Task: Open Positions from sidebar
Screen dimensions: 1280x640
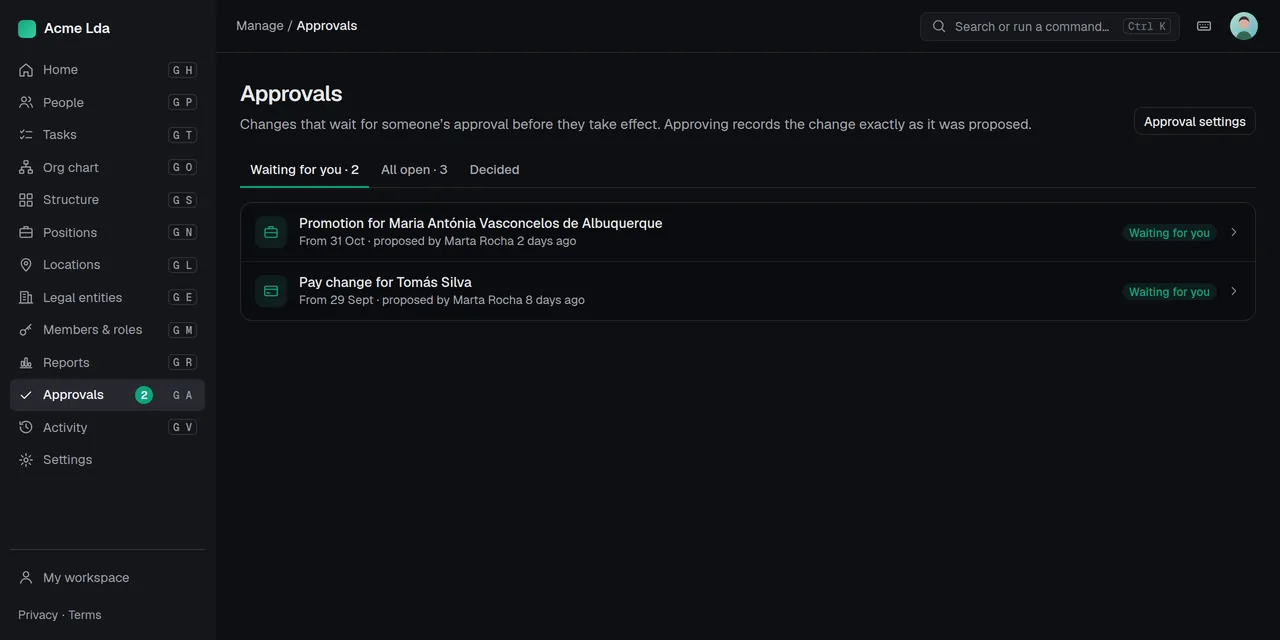Action: coord(107,232)
